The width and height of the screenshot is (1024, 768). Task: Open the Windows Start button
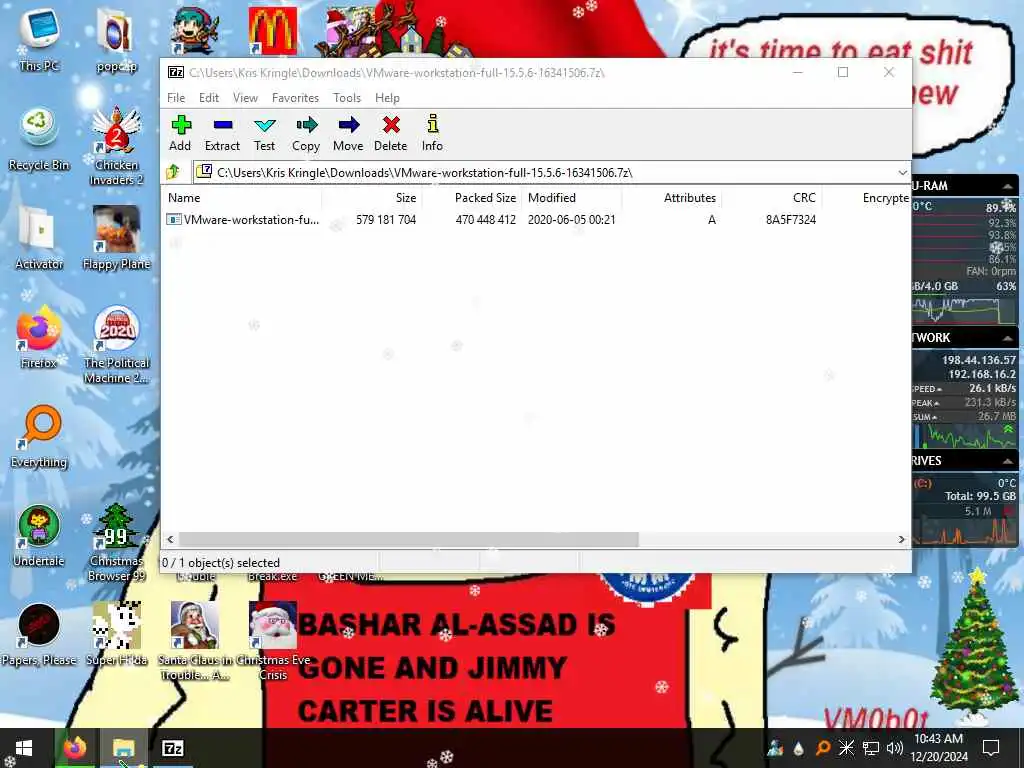(x=24, y=748)
